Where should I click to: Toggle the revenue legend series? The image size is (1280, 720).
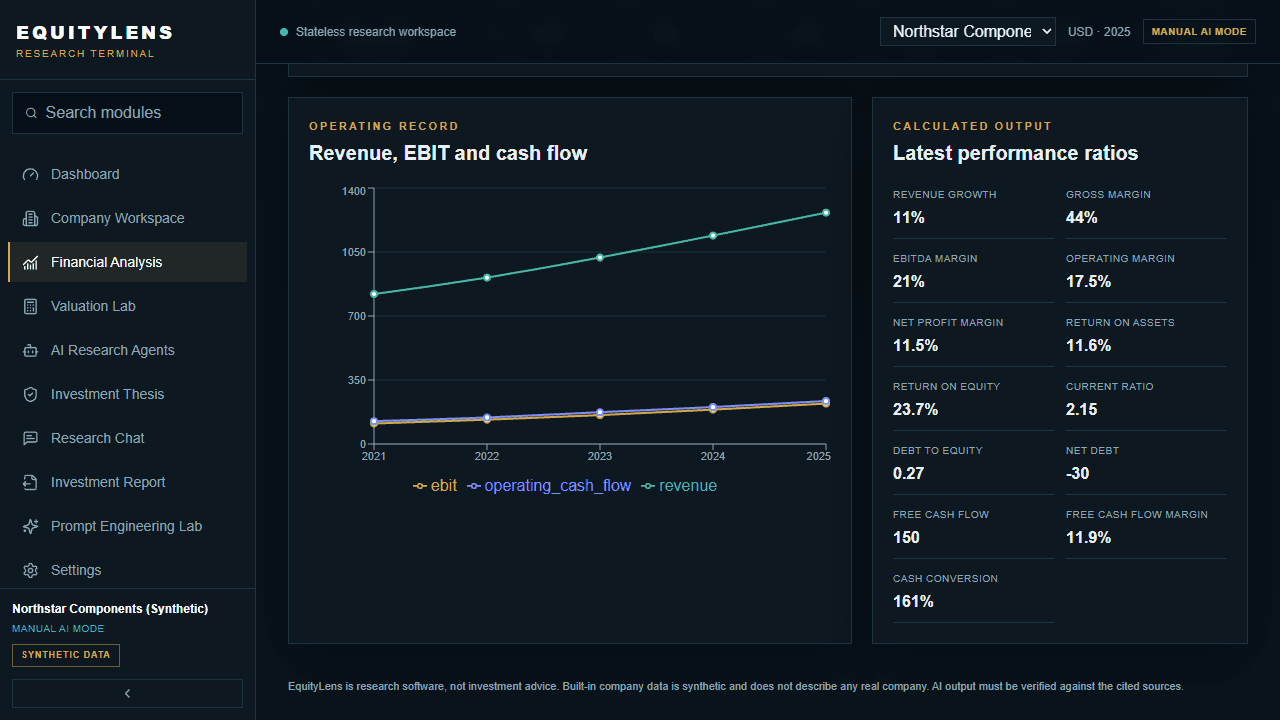679,486
